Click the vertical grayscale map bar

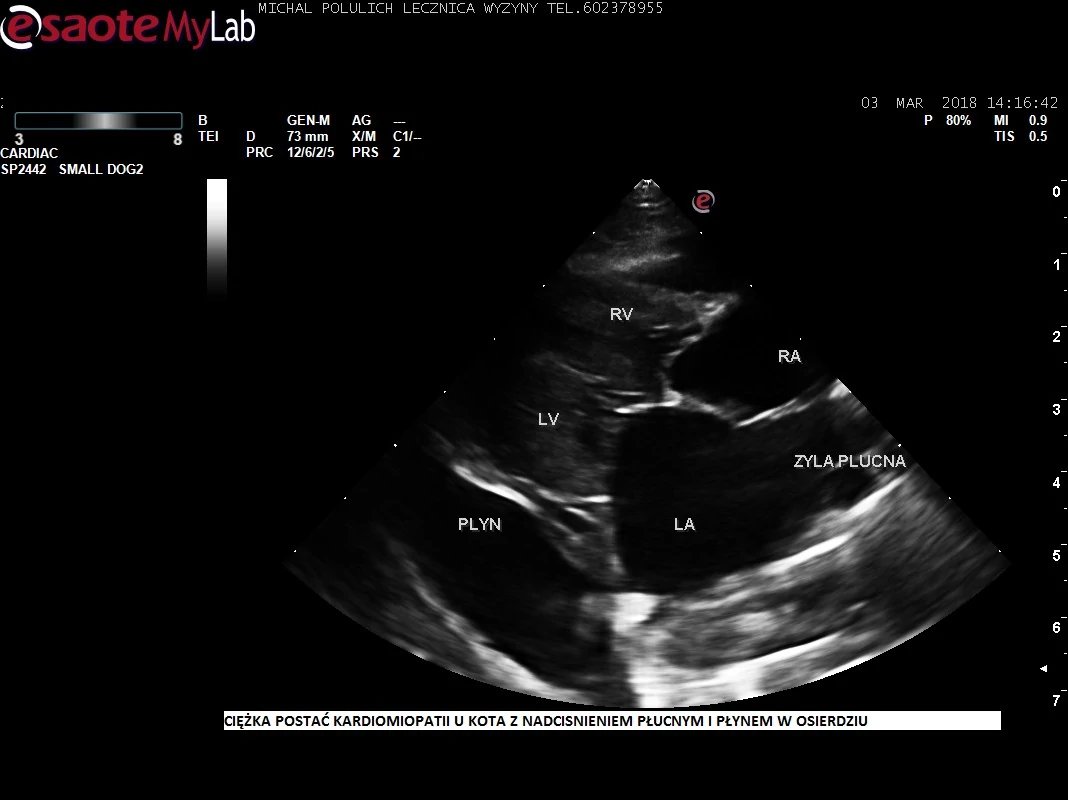tap(217, 236)
